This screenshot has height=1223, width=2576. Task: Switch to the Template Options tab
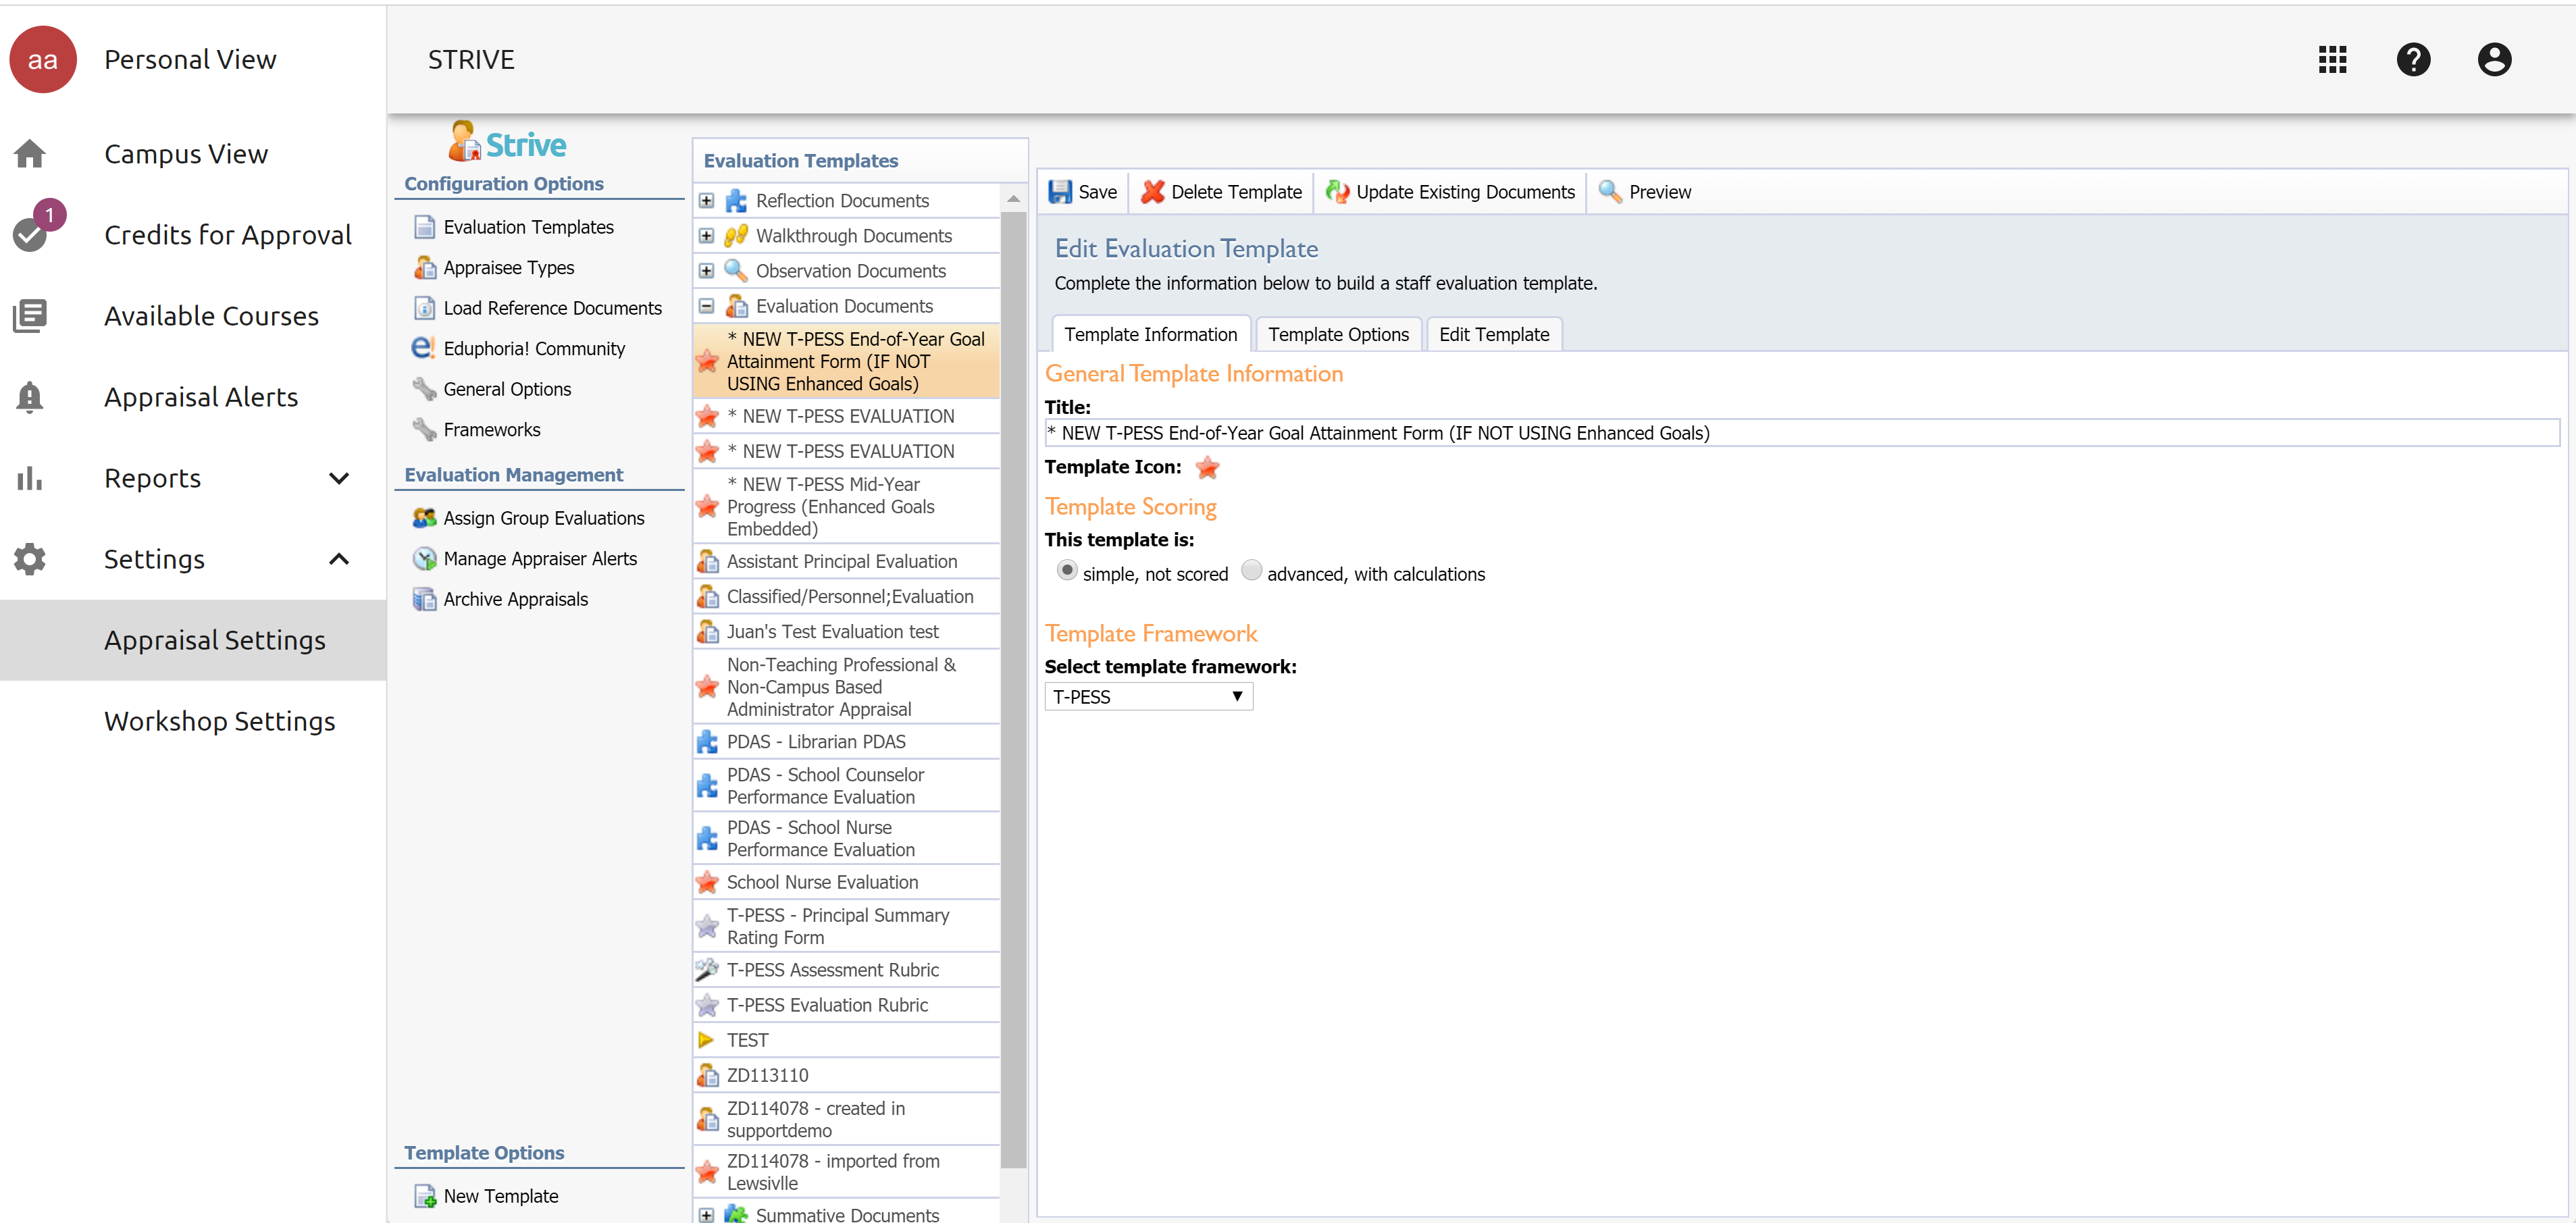1338,334
